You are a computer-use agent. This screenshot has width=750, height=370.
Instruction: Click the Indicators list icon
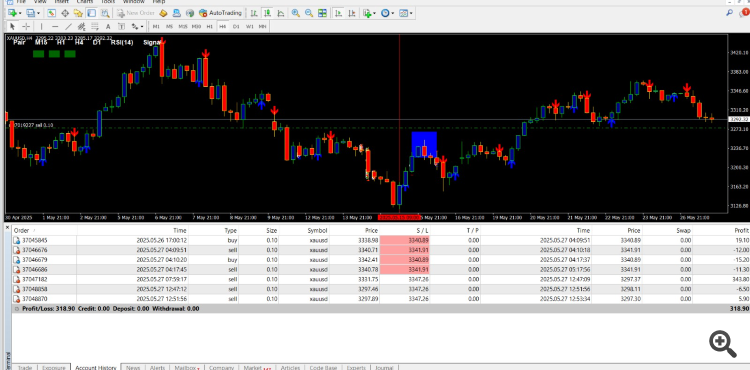coord(367,13)
